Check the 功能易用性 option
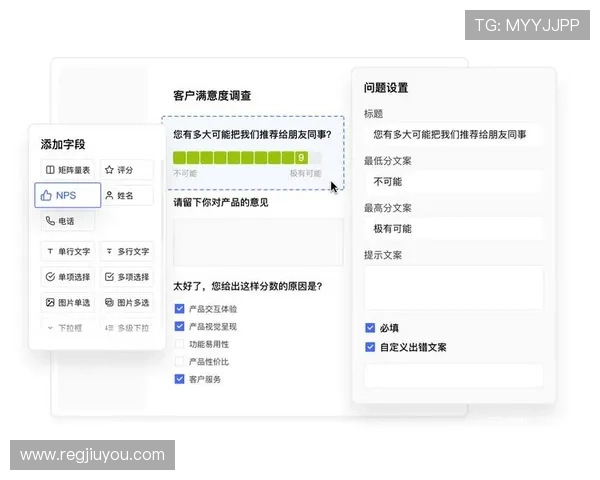The image size is (600, 480). (x=179, y=344)
